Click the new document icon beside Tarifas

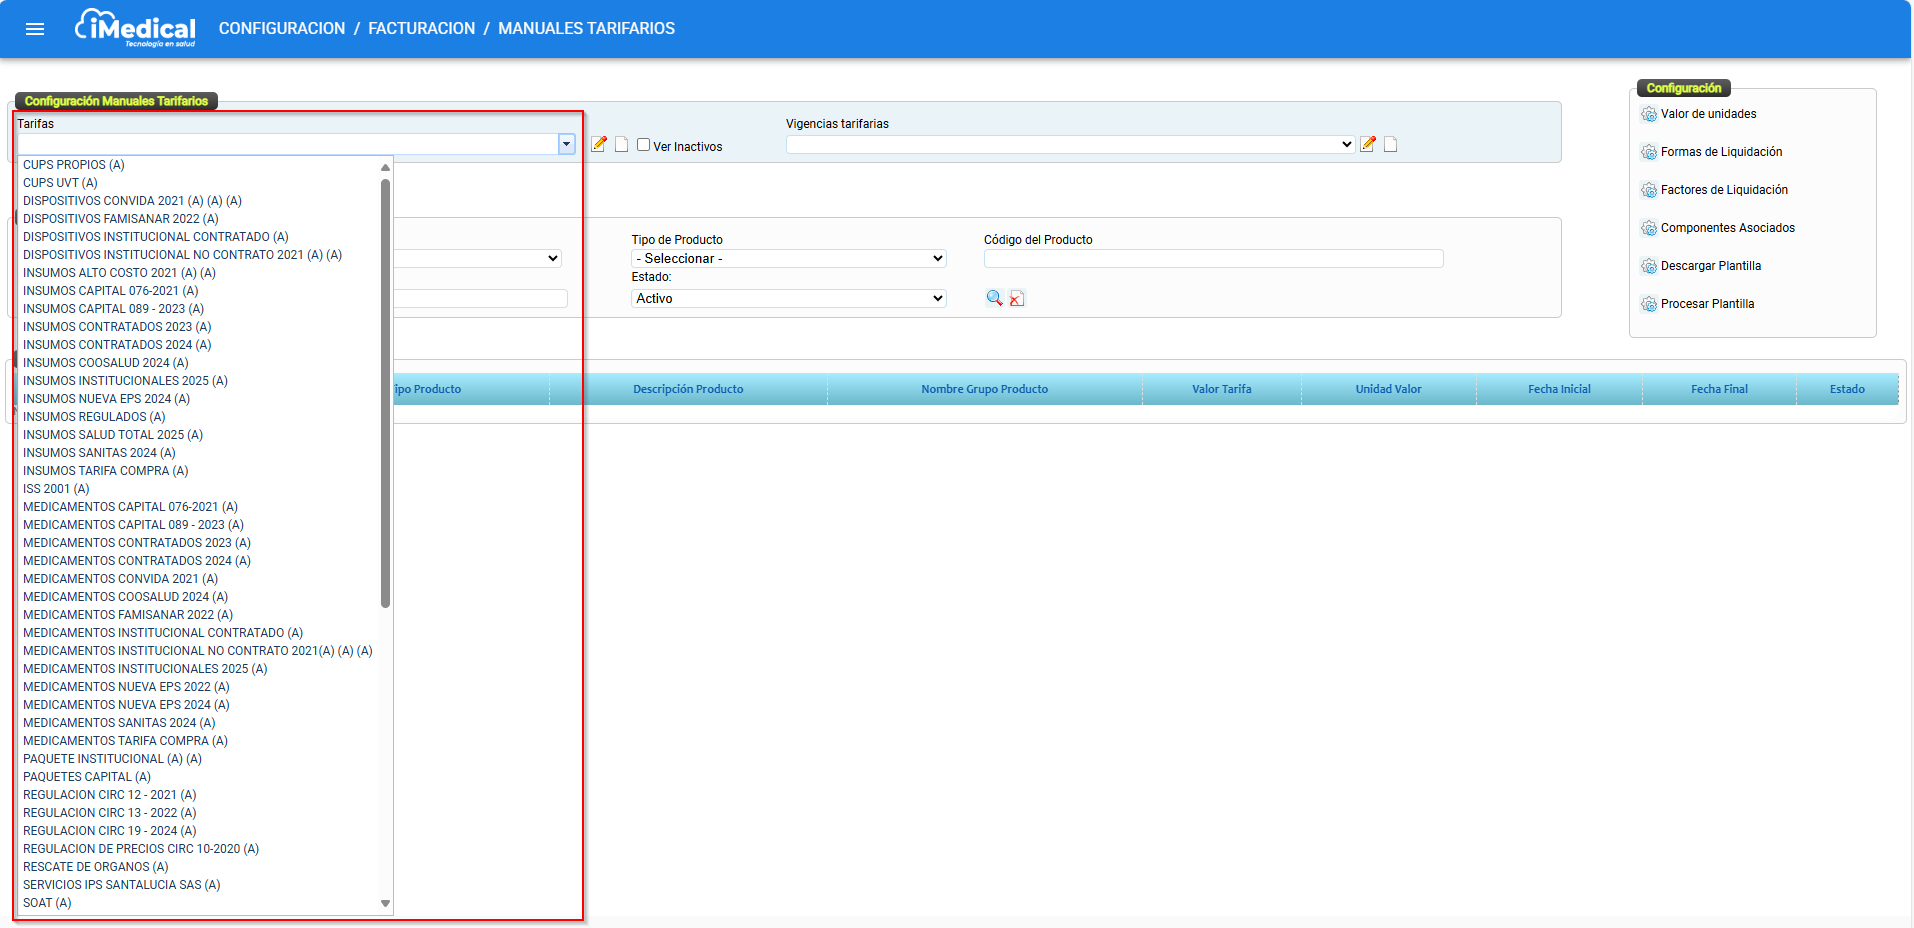pyautogui.click(x=621, y=144)
